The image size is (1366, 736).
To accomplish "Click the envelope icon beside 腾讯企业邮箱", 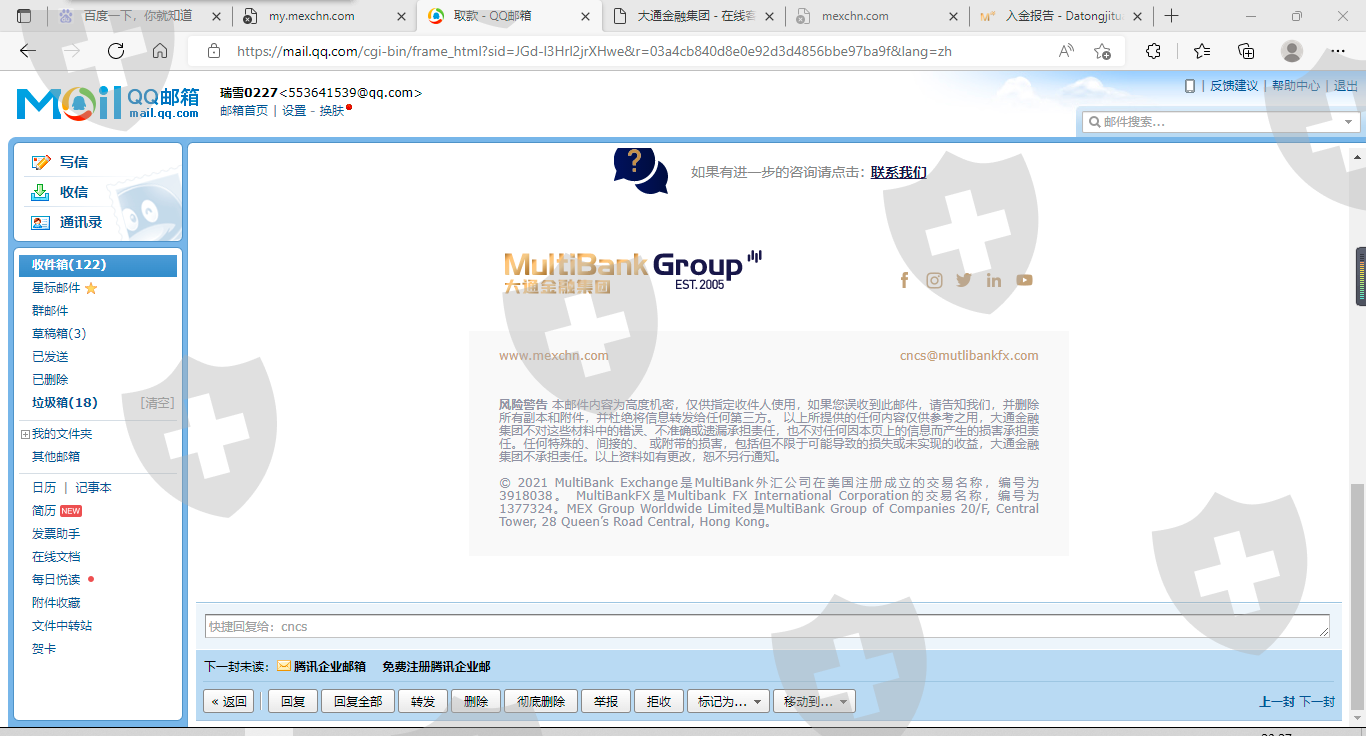I will (x=284, y=666).
